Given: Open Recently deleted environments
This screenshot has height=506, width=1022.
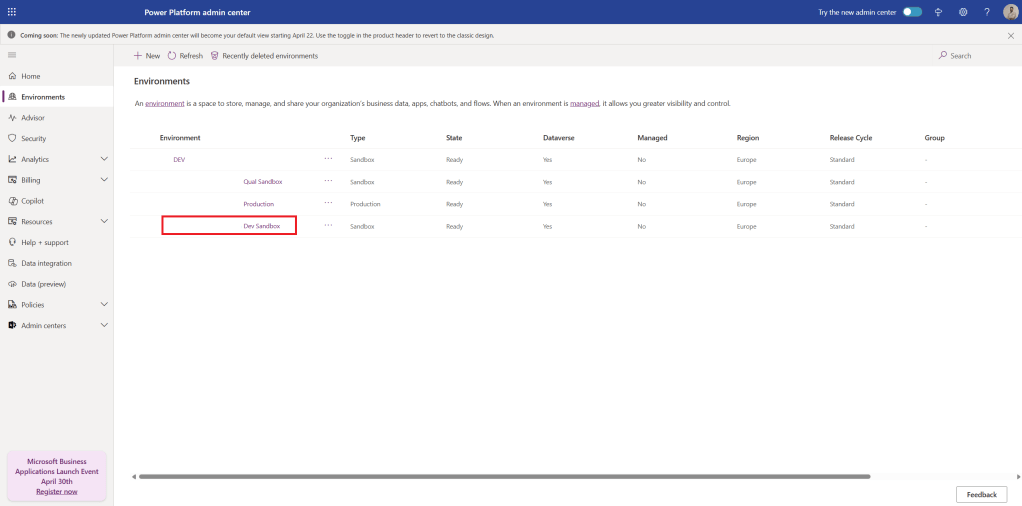Looking at the screenshot, I should [263, 56].
